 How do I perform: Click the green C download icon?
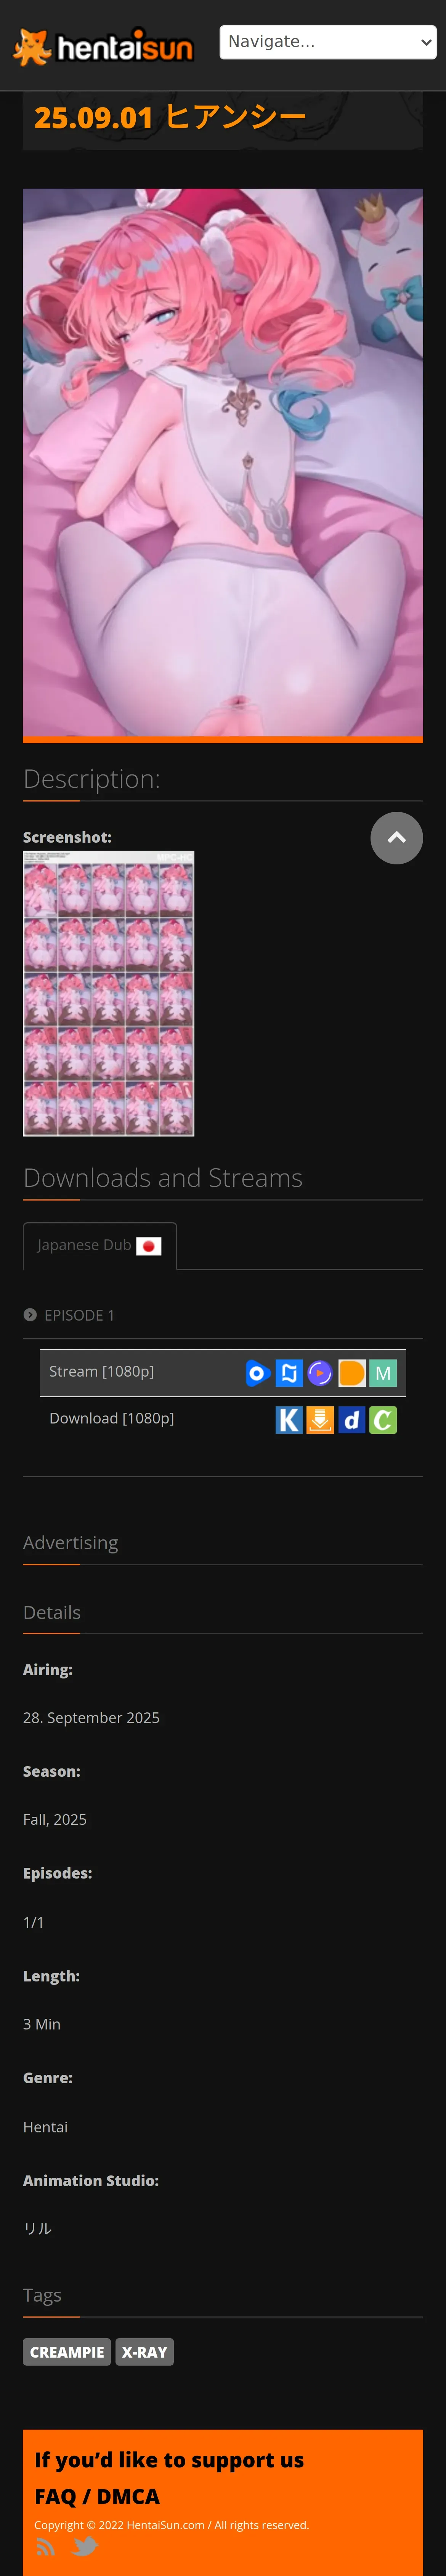click(383, 1420)
